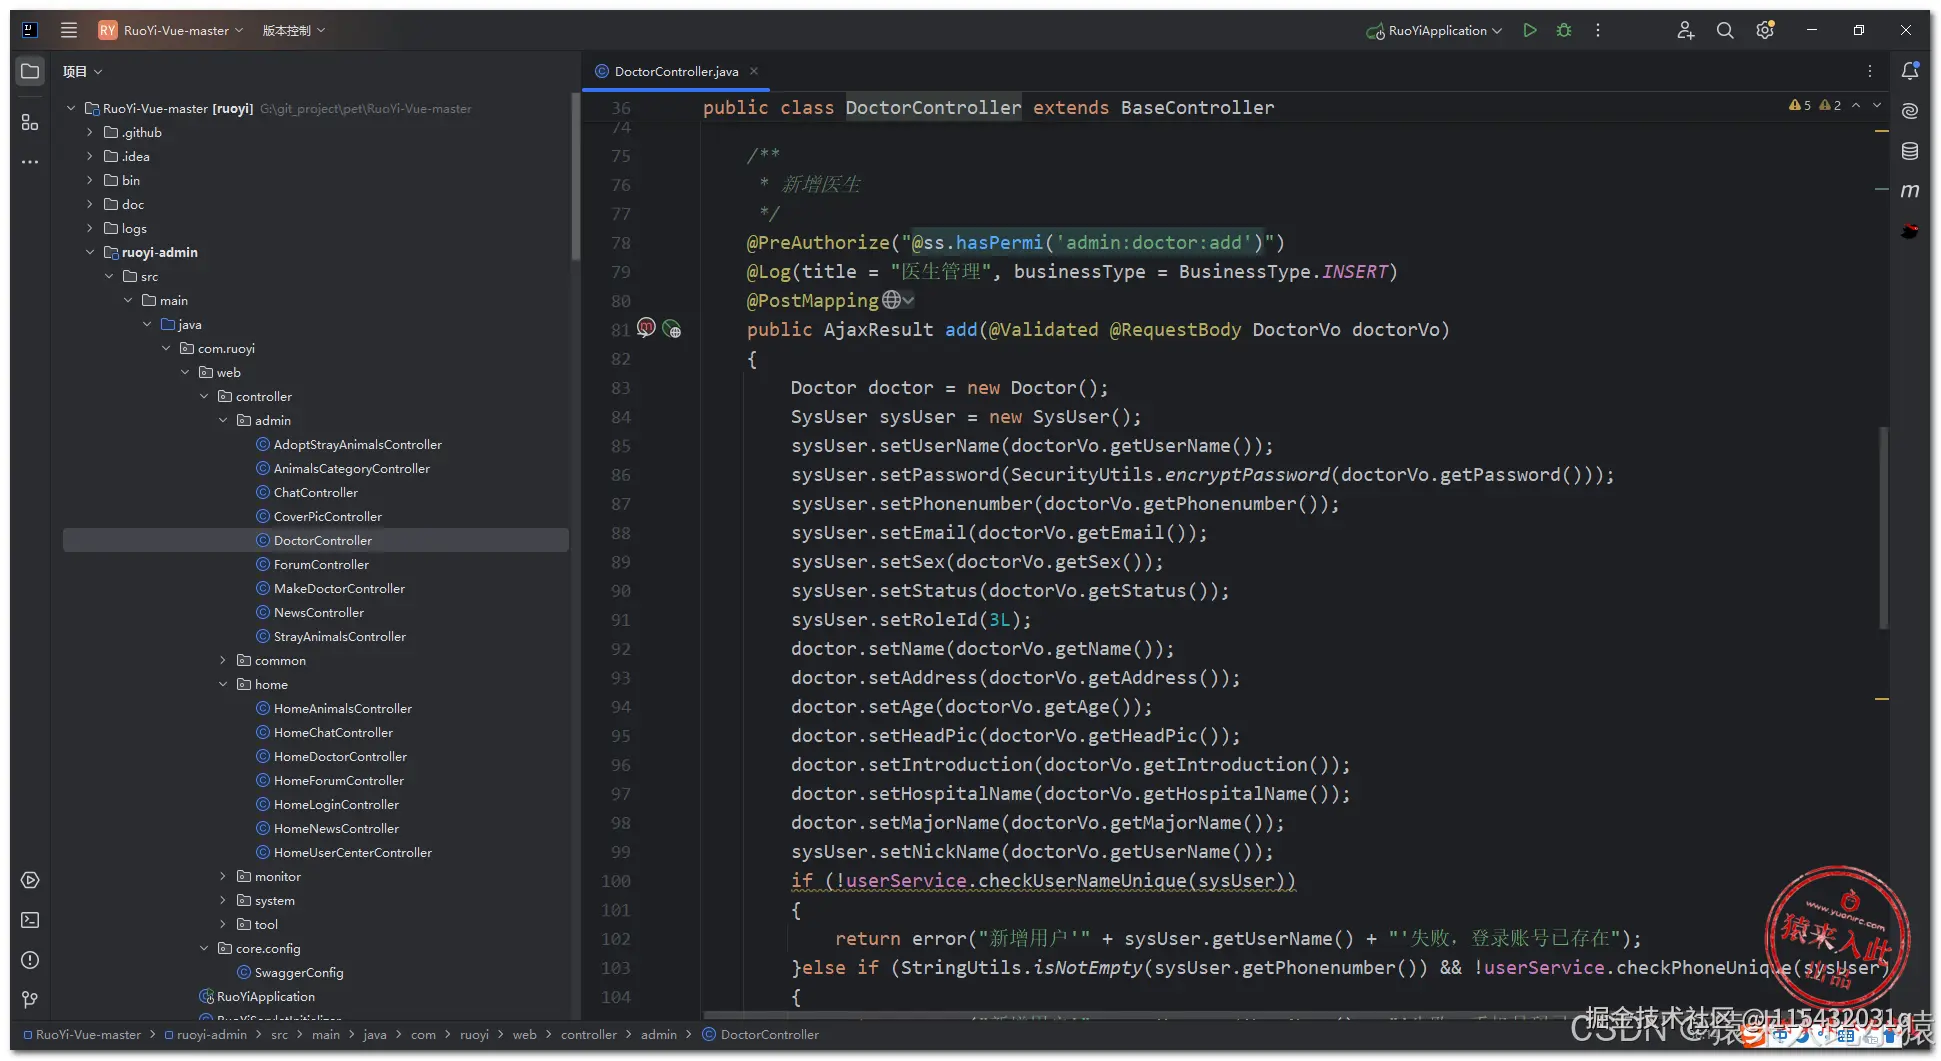The height and width of the screenshot is (1061, 1941).
Task: Expand the doc folder
Action: (90, 204)
